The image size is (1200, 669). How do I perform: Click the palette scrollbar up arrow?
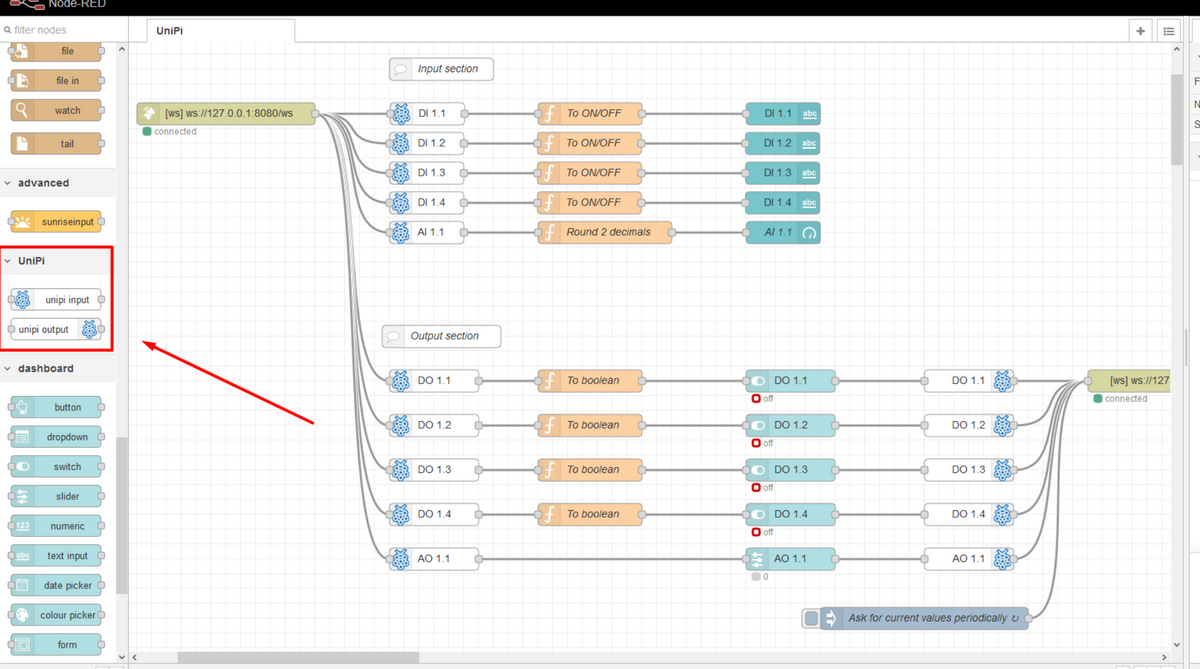tap(122, 48)
